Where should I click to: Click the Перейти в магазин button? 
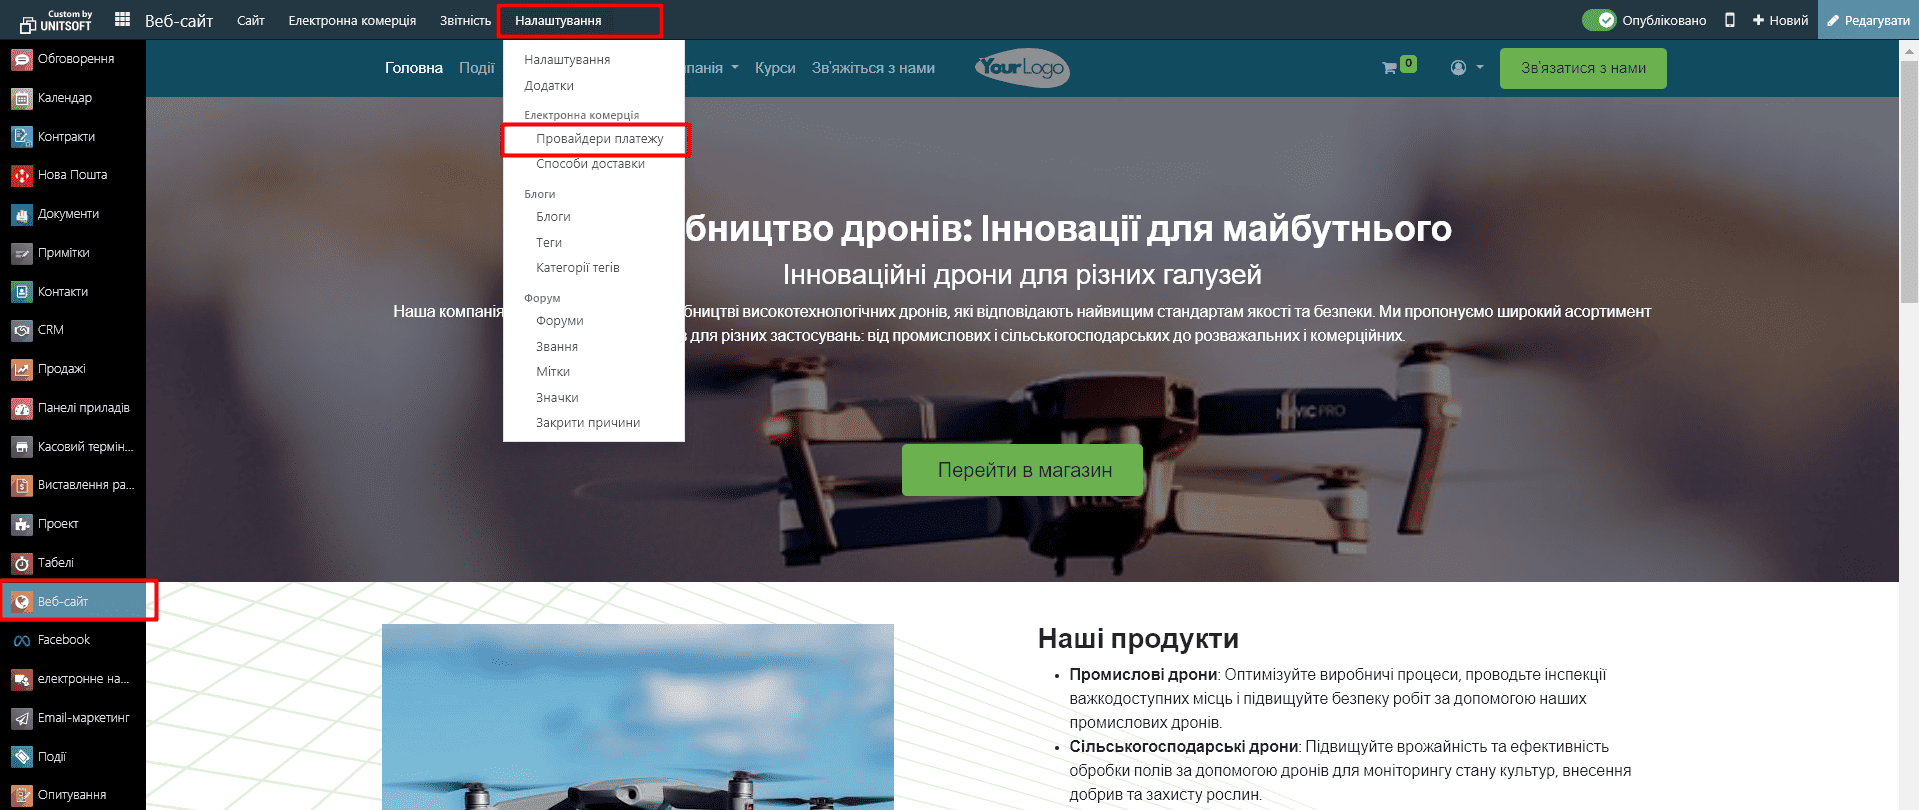click(x=1023, y=470)
